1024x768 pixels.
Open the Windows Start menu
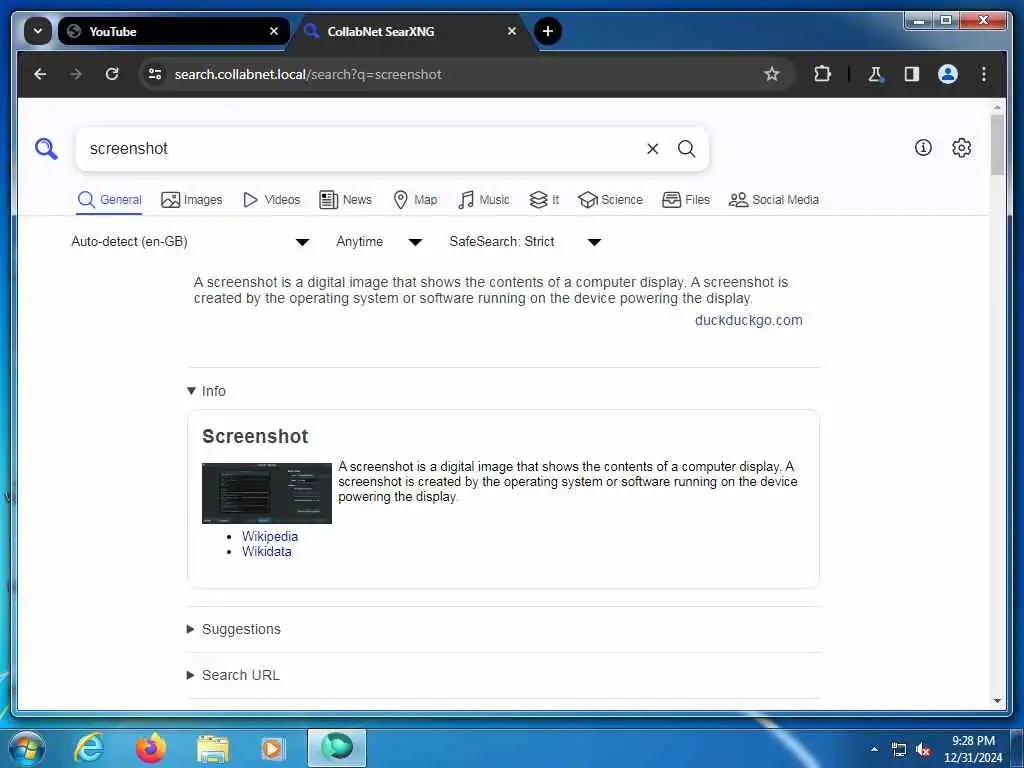(x=27, y=748)
